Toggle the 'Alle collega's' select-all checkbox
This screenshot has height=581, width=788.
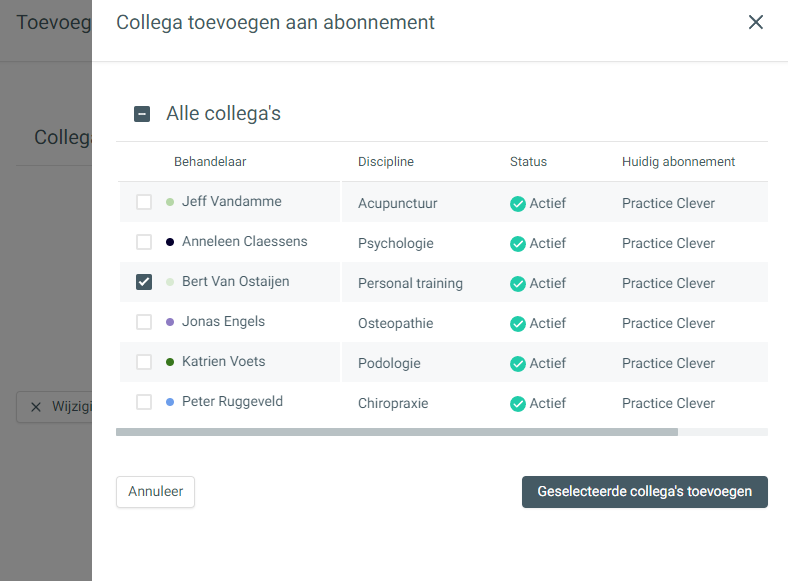pyautogui.click(x=142, y=114)
